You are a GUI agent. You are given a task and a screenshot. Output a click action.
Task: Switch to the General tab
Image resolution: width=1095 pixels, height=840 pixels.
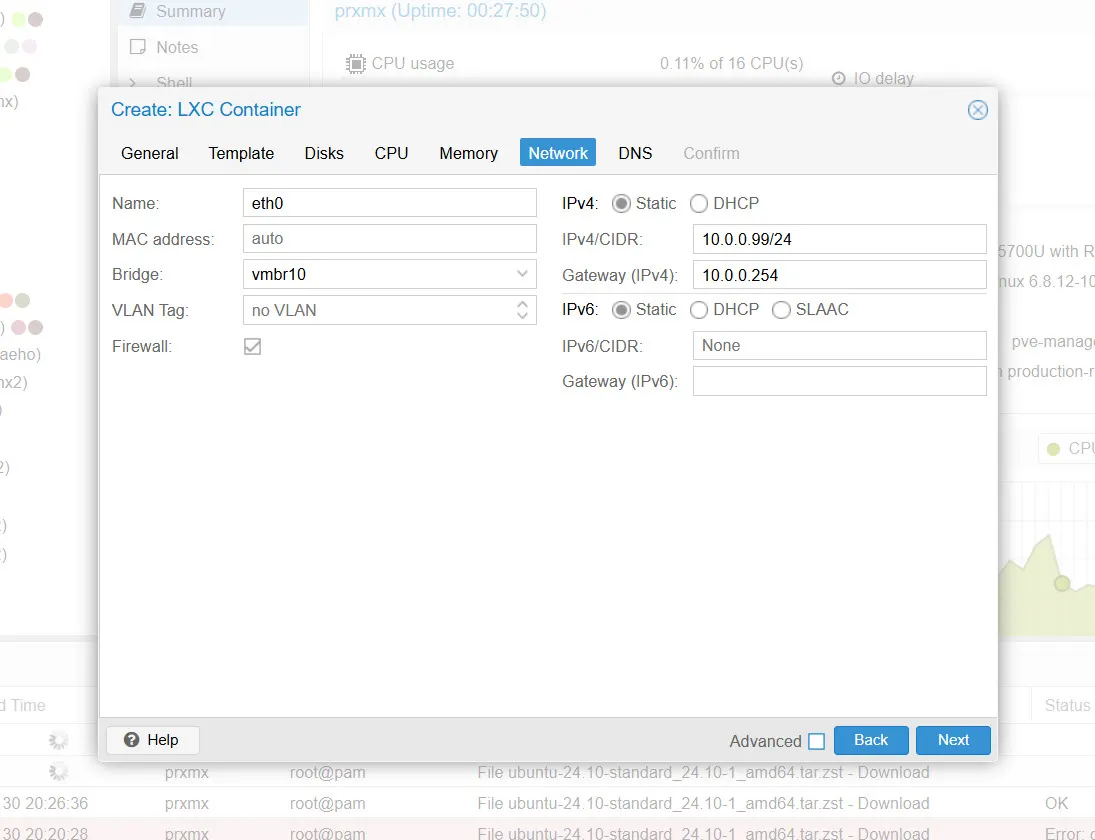(x=150, y=153)
